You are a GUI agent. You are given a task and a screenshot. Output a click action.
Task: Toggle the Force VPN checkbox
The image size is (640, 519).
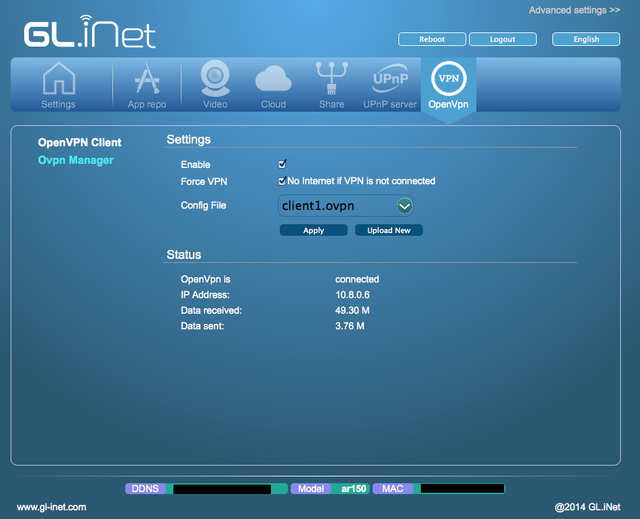pos(282,181)
